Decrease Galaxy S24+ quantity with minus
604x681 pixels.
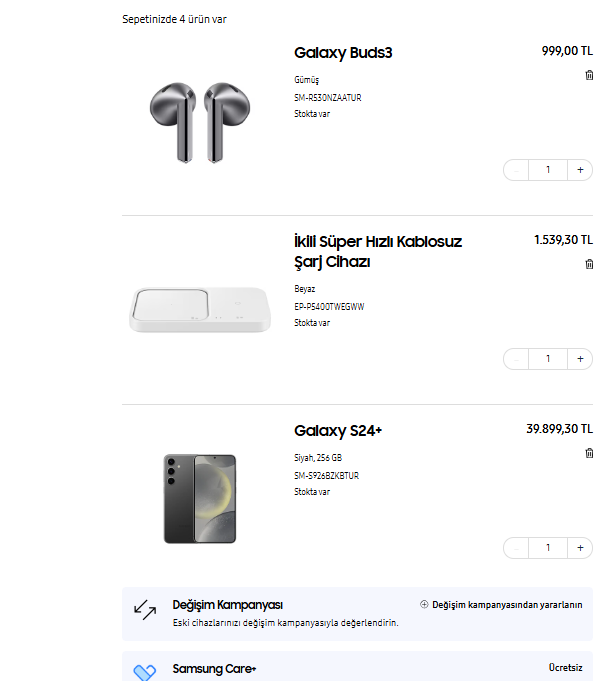click(x=516, y=548)
